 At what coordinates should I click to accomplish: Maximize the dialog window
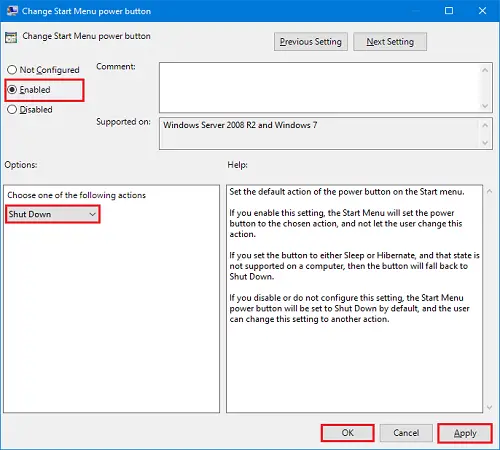tap(449, 11)
